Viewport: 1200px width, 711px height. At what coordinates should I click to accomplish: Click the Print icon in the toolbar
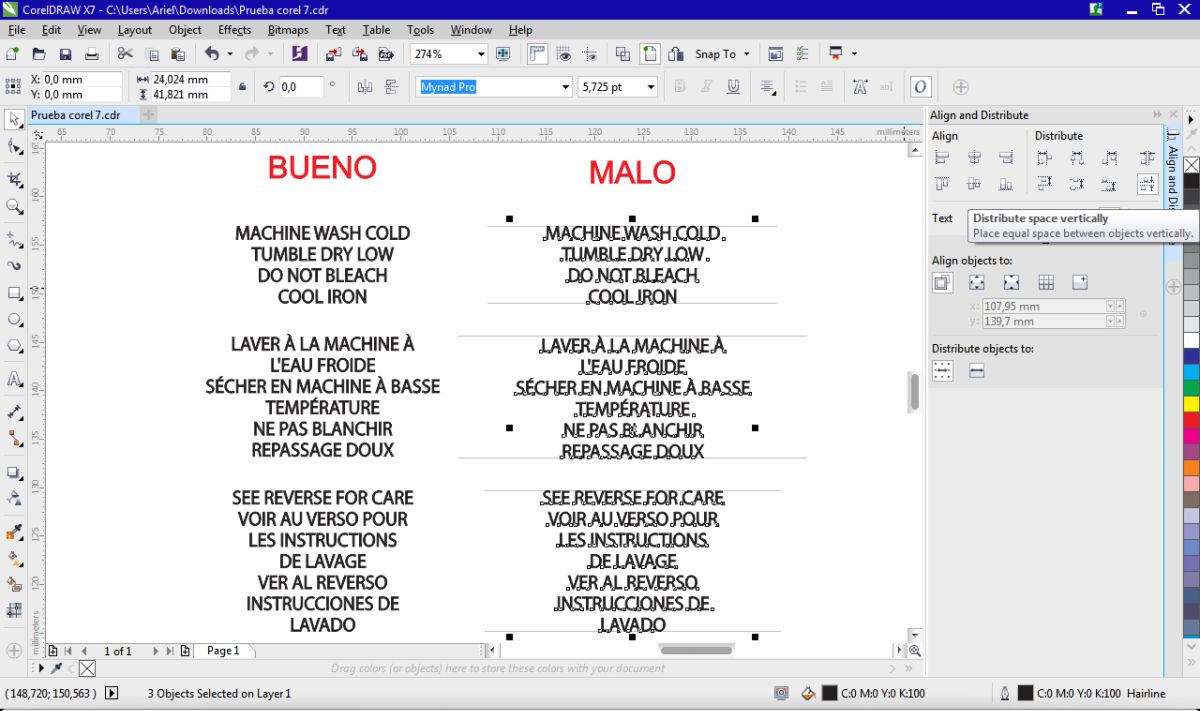(91, 54)
